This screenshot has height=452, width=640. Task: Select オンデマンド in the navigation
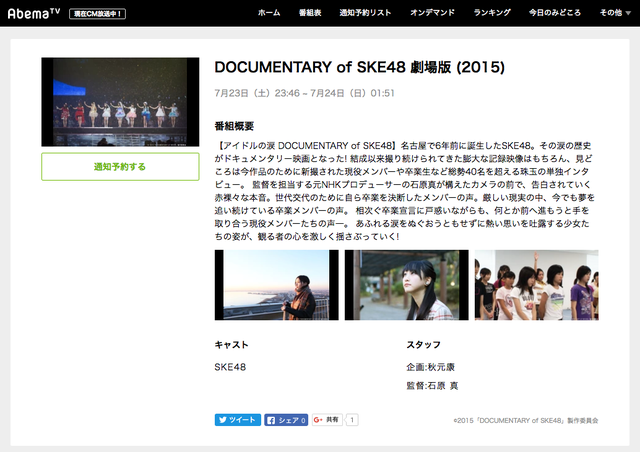point(432,13)
